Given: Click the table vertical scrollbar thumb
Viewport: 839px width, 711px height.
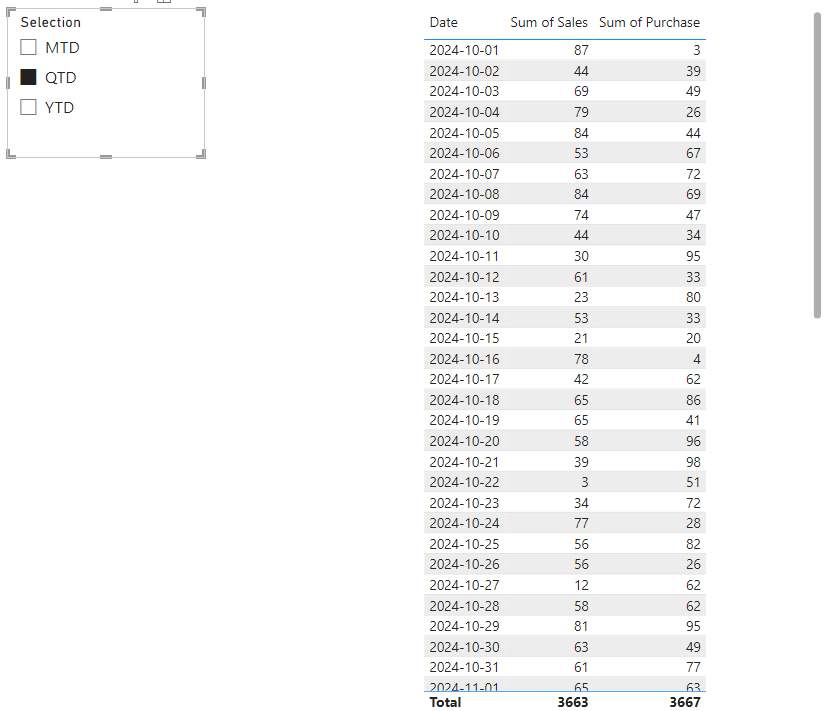Looking at the screenshot, I should point(817,165).
